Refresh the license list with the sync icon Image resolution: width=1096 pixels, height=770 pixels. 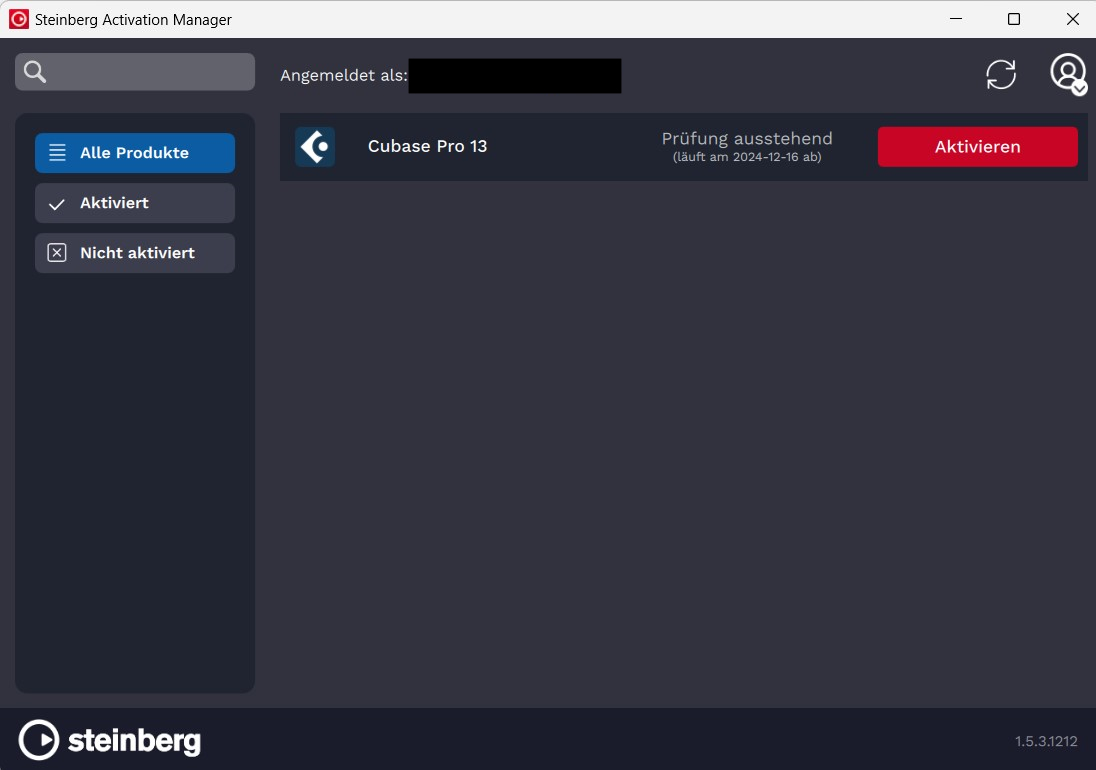pyautogui.click(x=1000, y=74)
